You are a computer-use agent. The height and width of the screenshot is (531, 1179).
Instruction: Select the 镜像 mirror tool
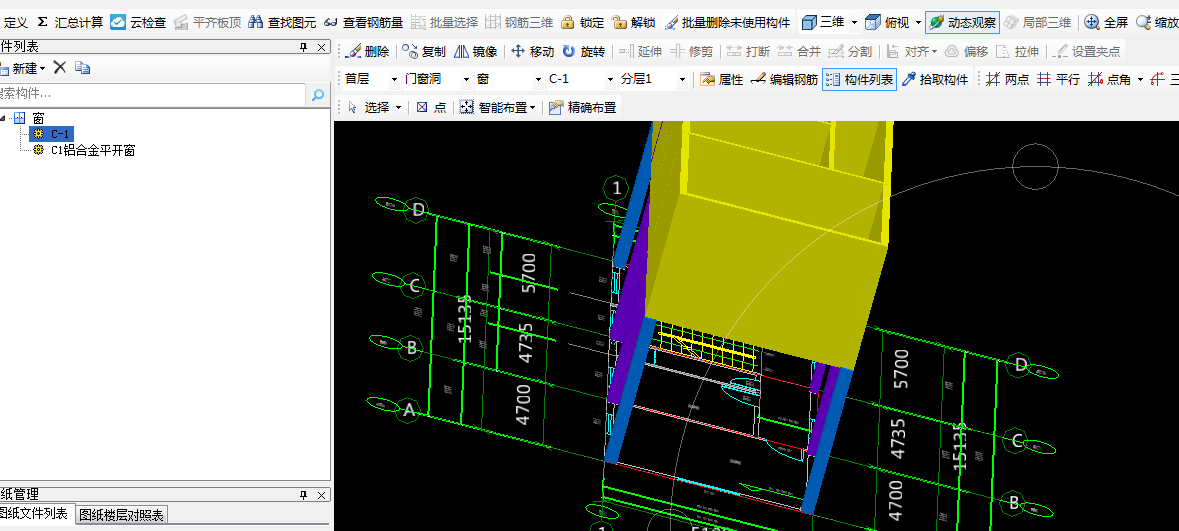pyautogui.click(x=476, y=52)
